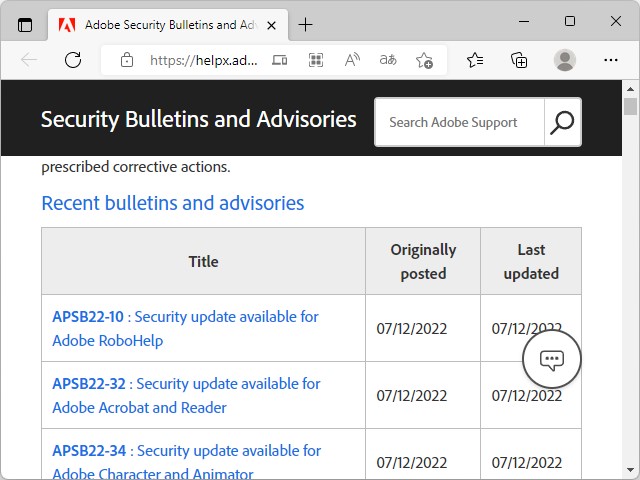Viewport: 640px width, 480px height.
Task: Open a new browser tab
Action: point(306,24)
